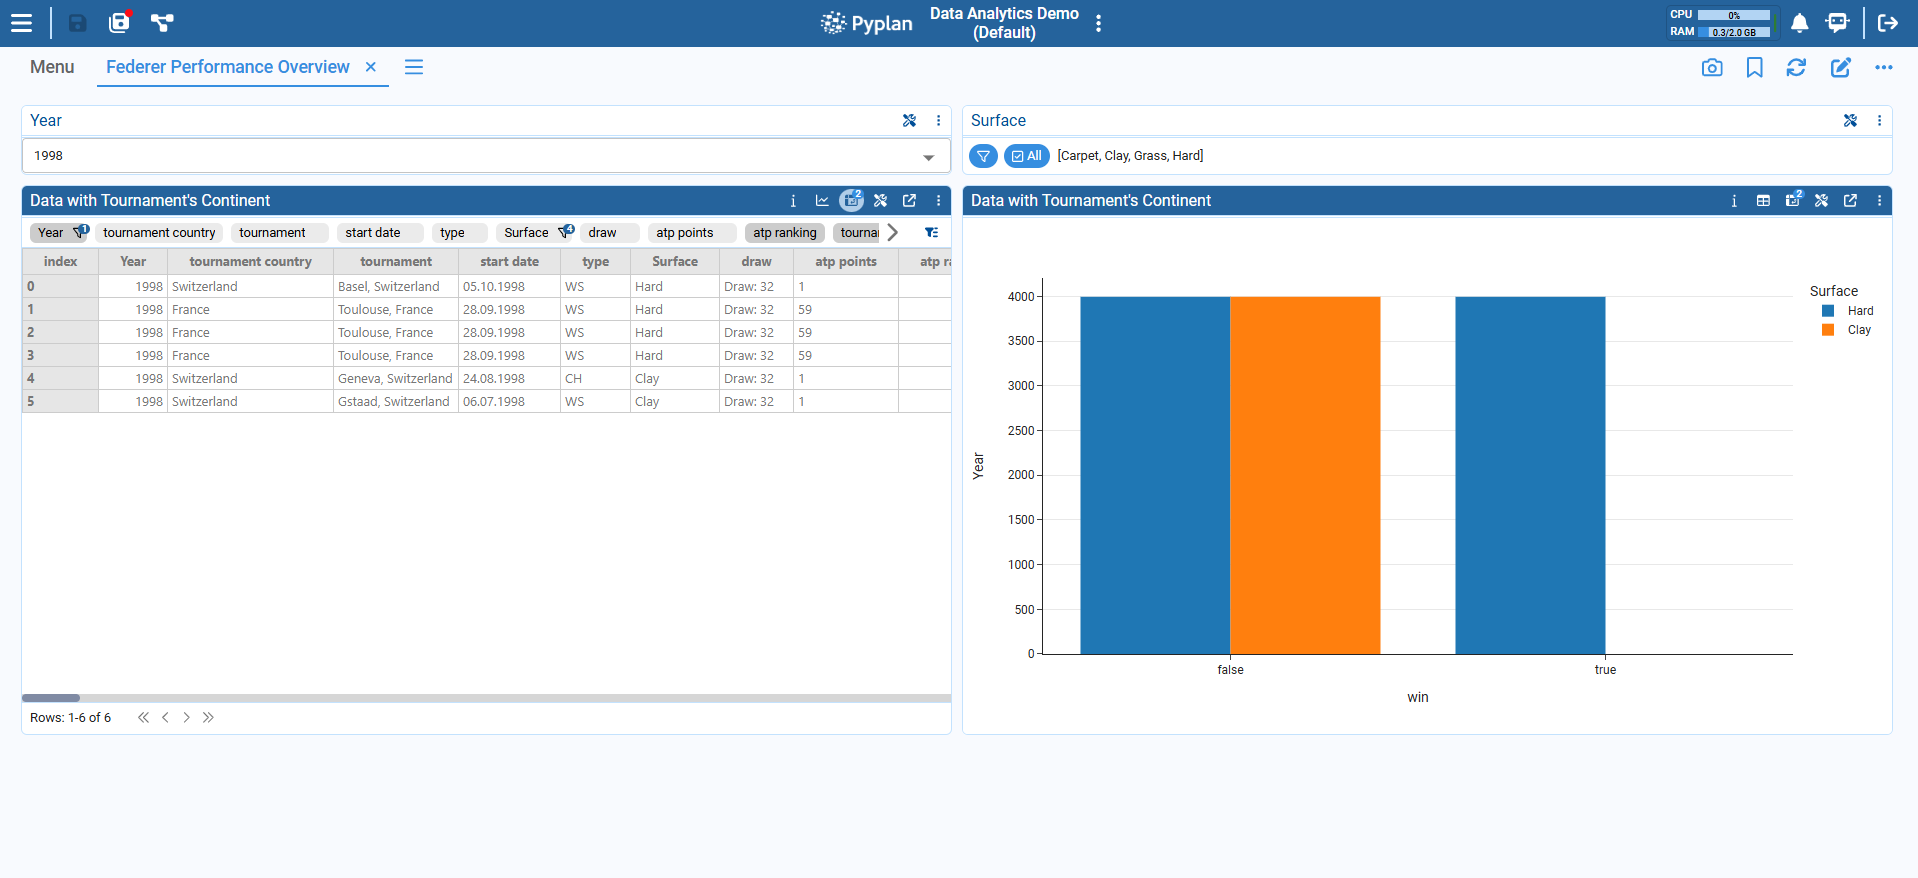Open the hamburger main menu

21,23
